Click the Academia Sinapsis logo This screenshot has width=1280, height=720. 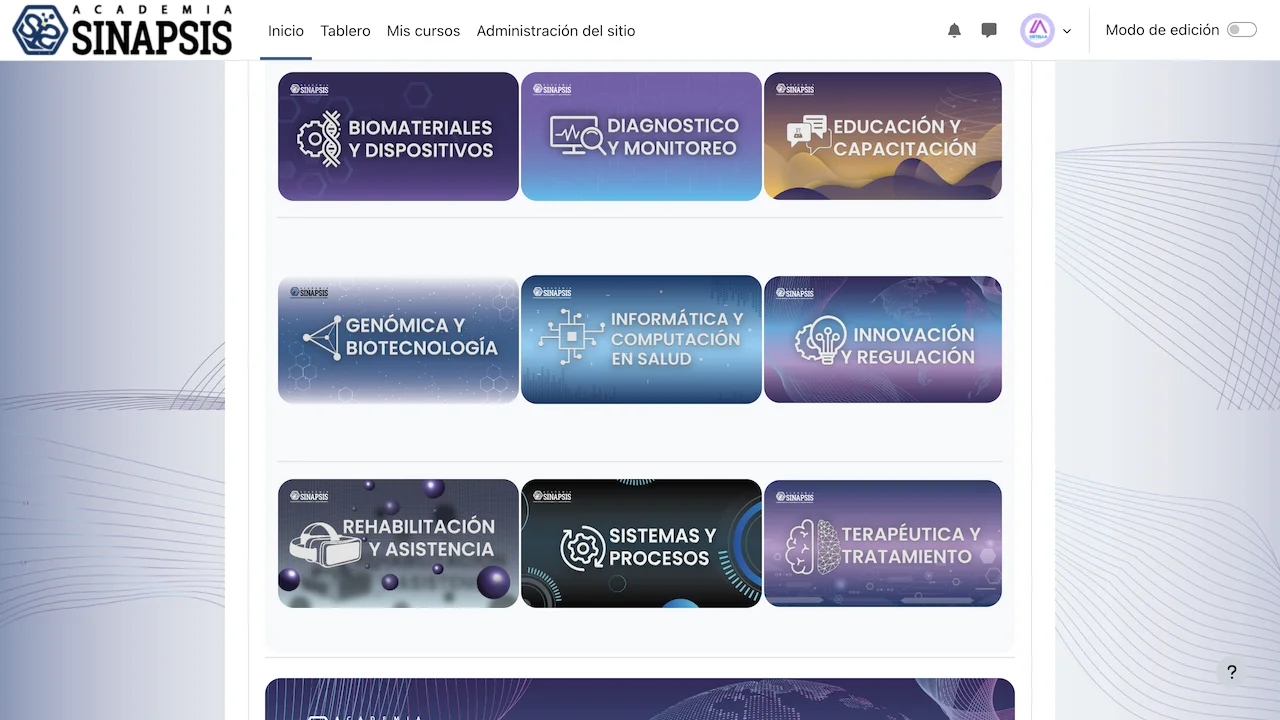point(123,30)
